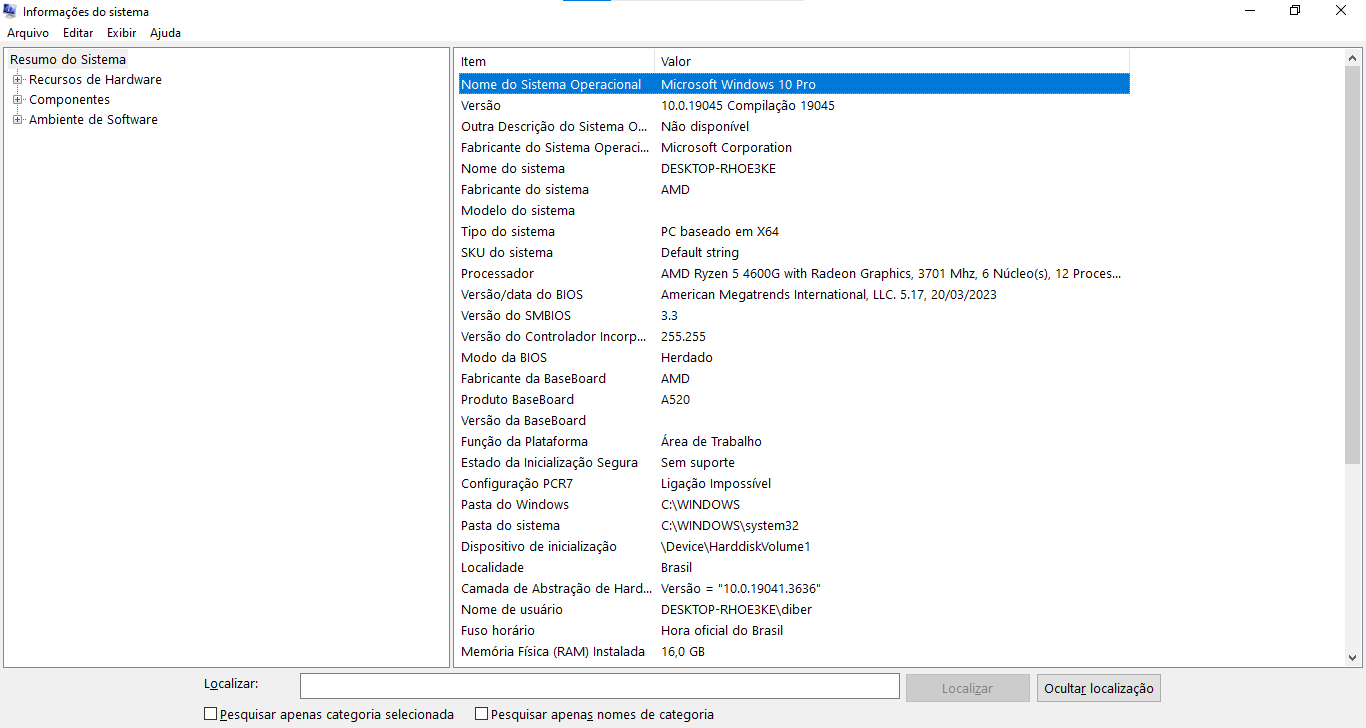This screenshot has width=1366, height=728.
Task: Click the Localizar button
Action: pyautogui.click(x=968, y=688)
